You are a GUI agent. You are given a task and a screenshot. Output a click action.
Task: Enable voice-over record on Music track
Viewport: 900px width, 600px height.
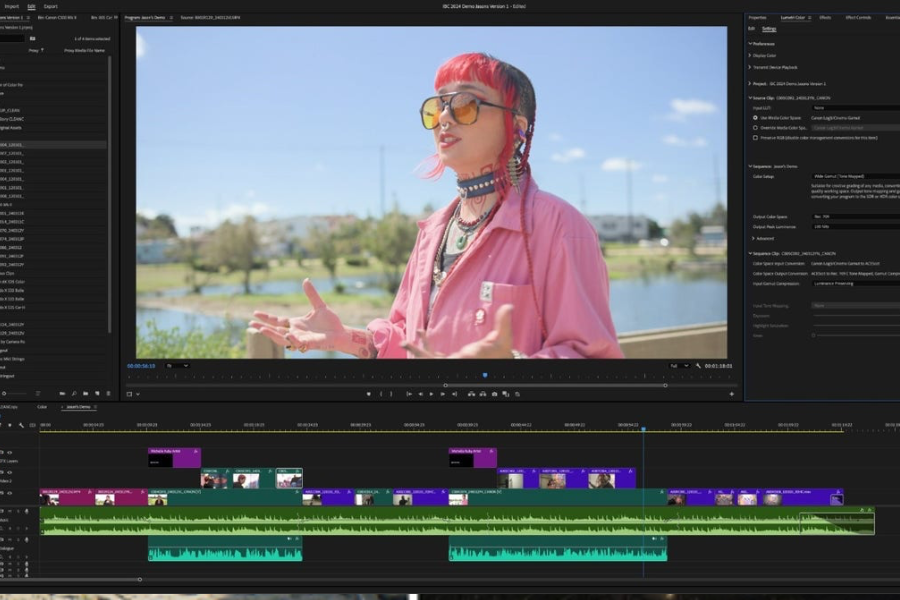[x=26, y=511]
